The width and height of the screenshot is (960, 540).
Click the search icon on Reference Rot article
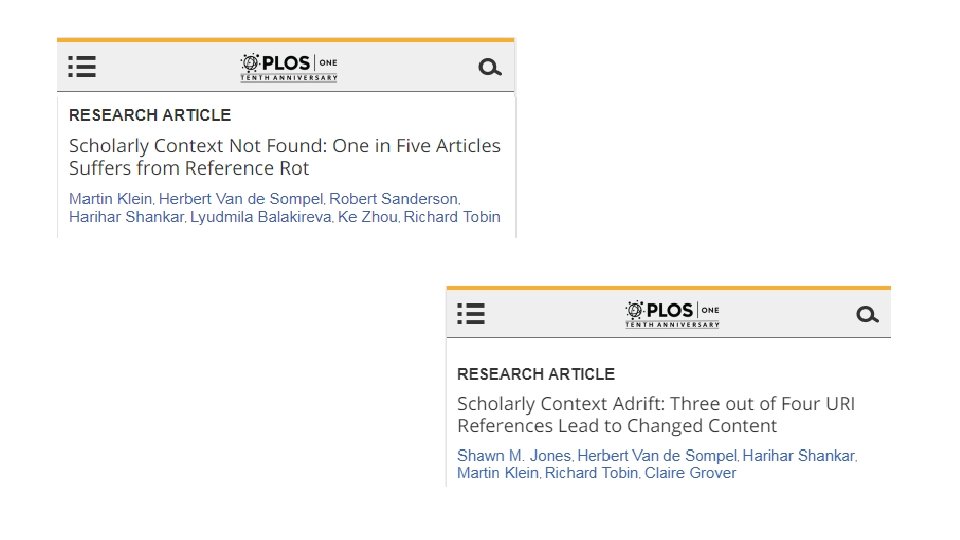point(489,67)
